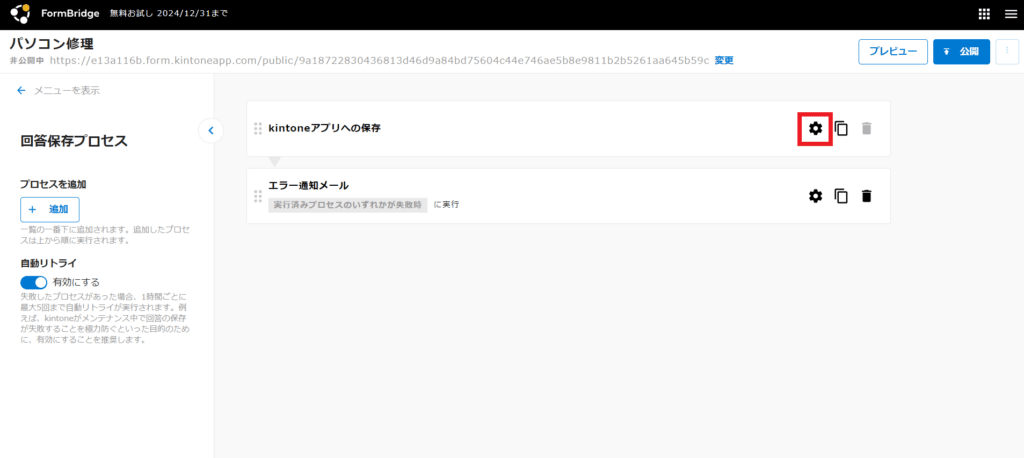Click the プレビュー button
The height and width of the screenshot is (458, 1024).
point(892,52)
